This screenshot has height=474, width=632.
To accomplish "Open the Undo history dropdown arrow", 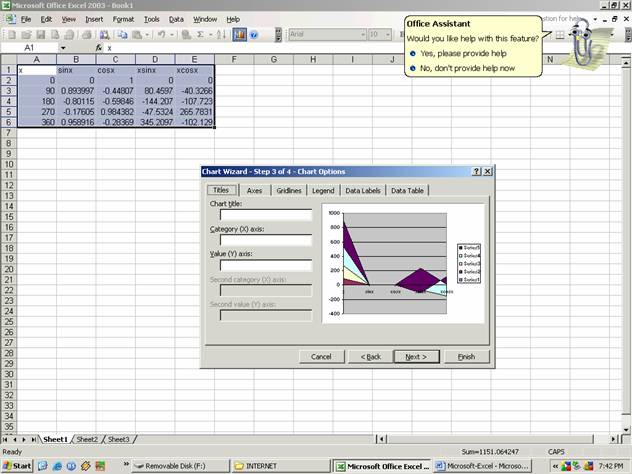I will tap(172, 35).
